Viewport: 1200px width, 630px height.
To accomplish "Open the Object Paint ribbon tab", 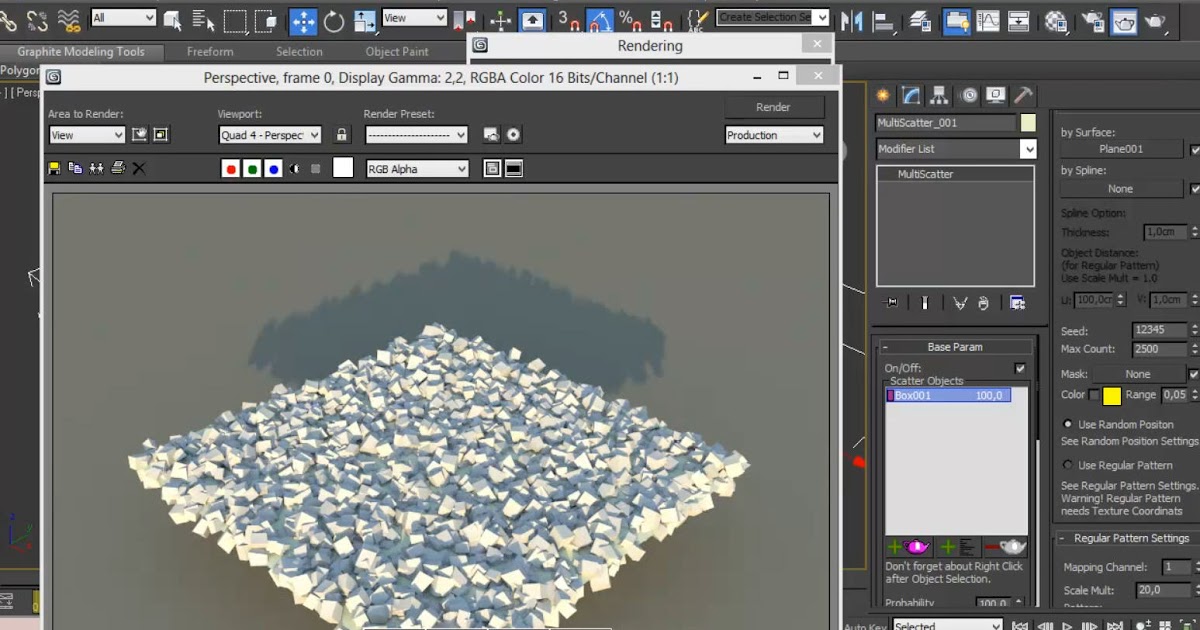I will (x=397, y=52).
